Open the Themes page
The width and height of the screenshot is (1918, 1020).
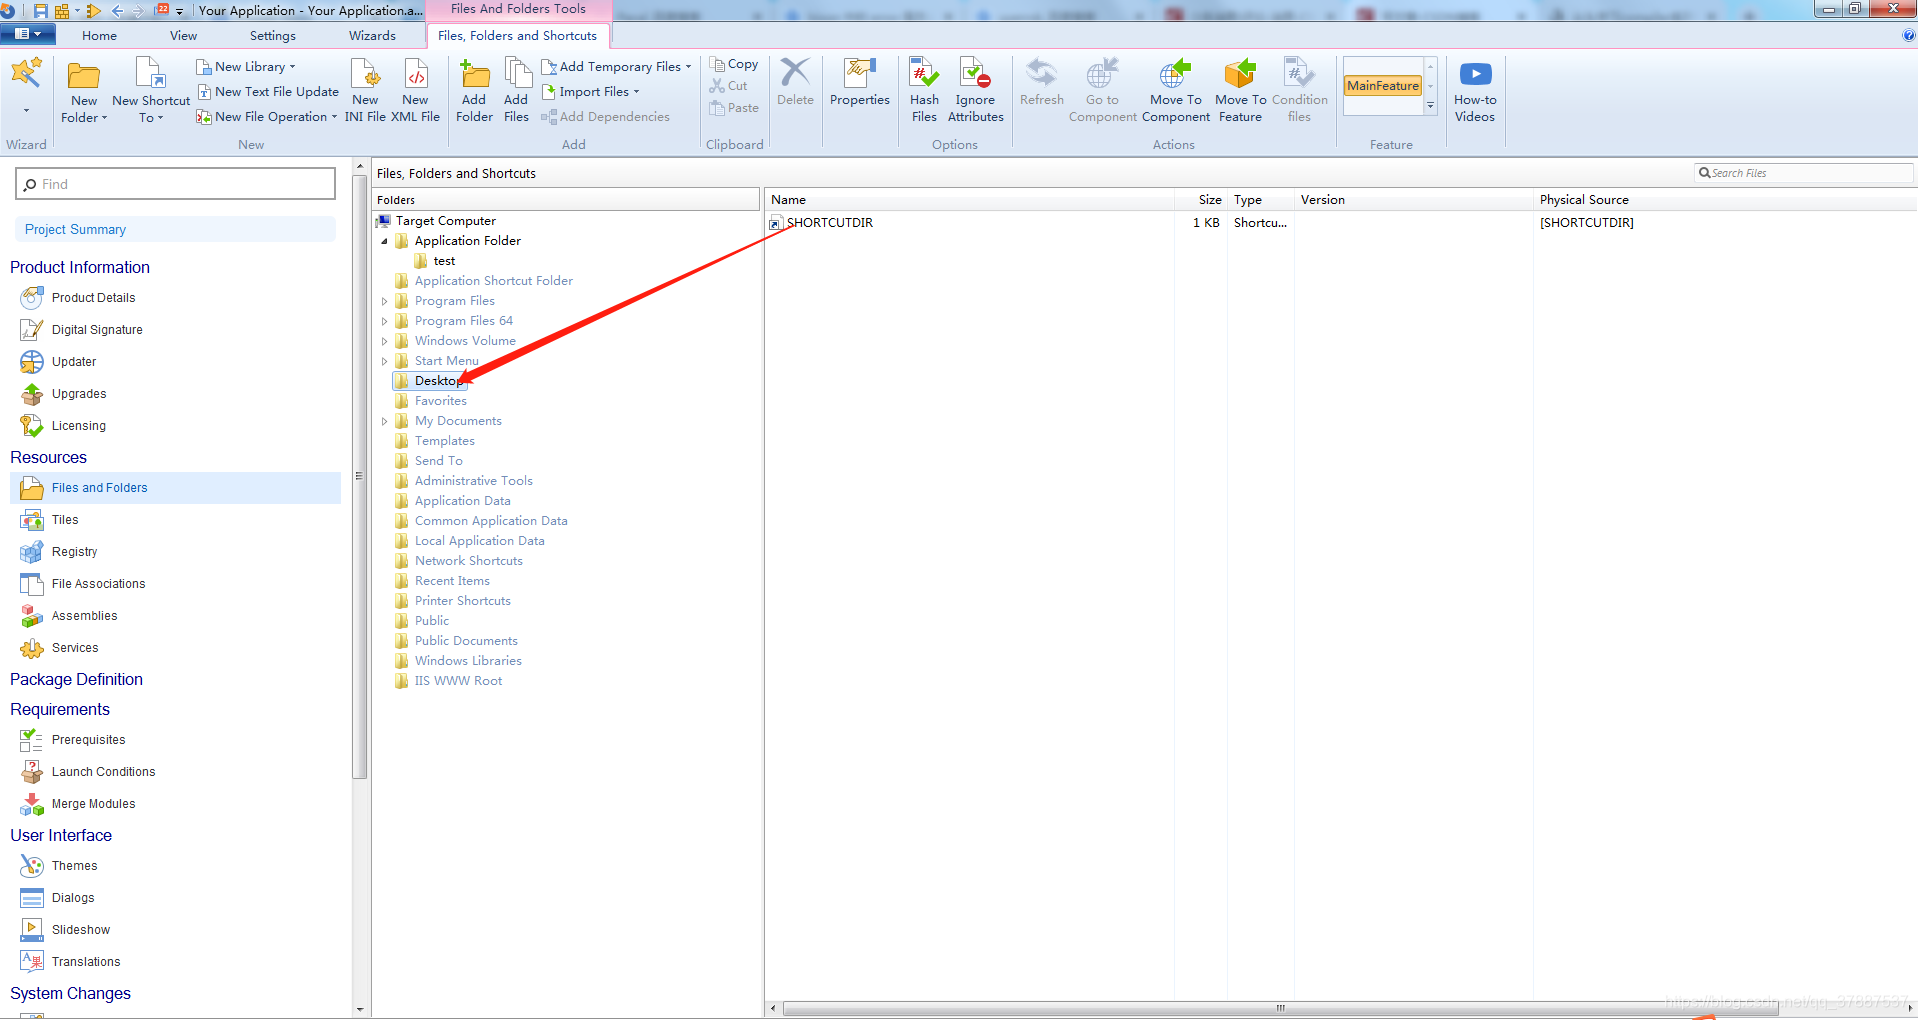(x=74, y=866)
